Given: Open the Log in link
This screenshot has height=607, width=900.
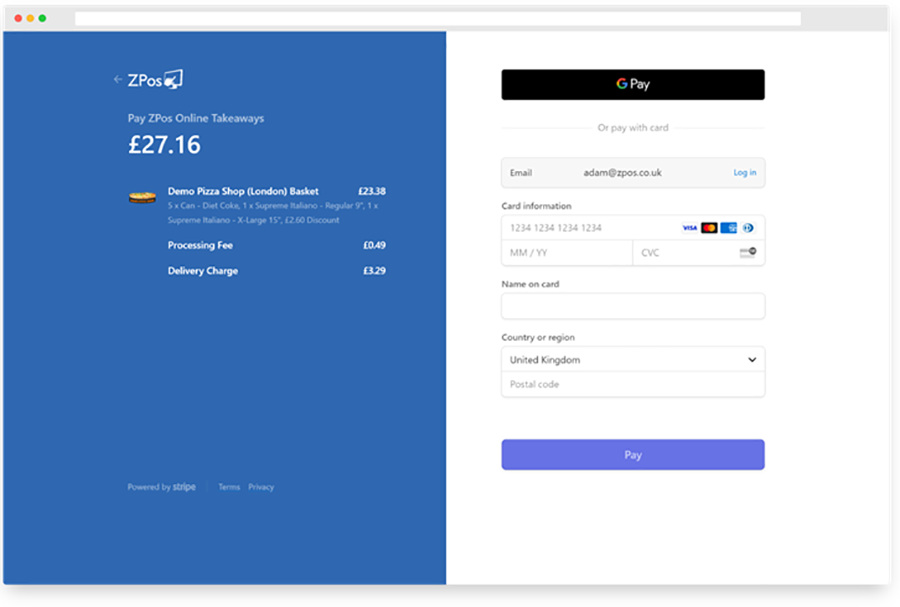Looking at the screenshot, I should pyautogui.click(x=744, y=173).
